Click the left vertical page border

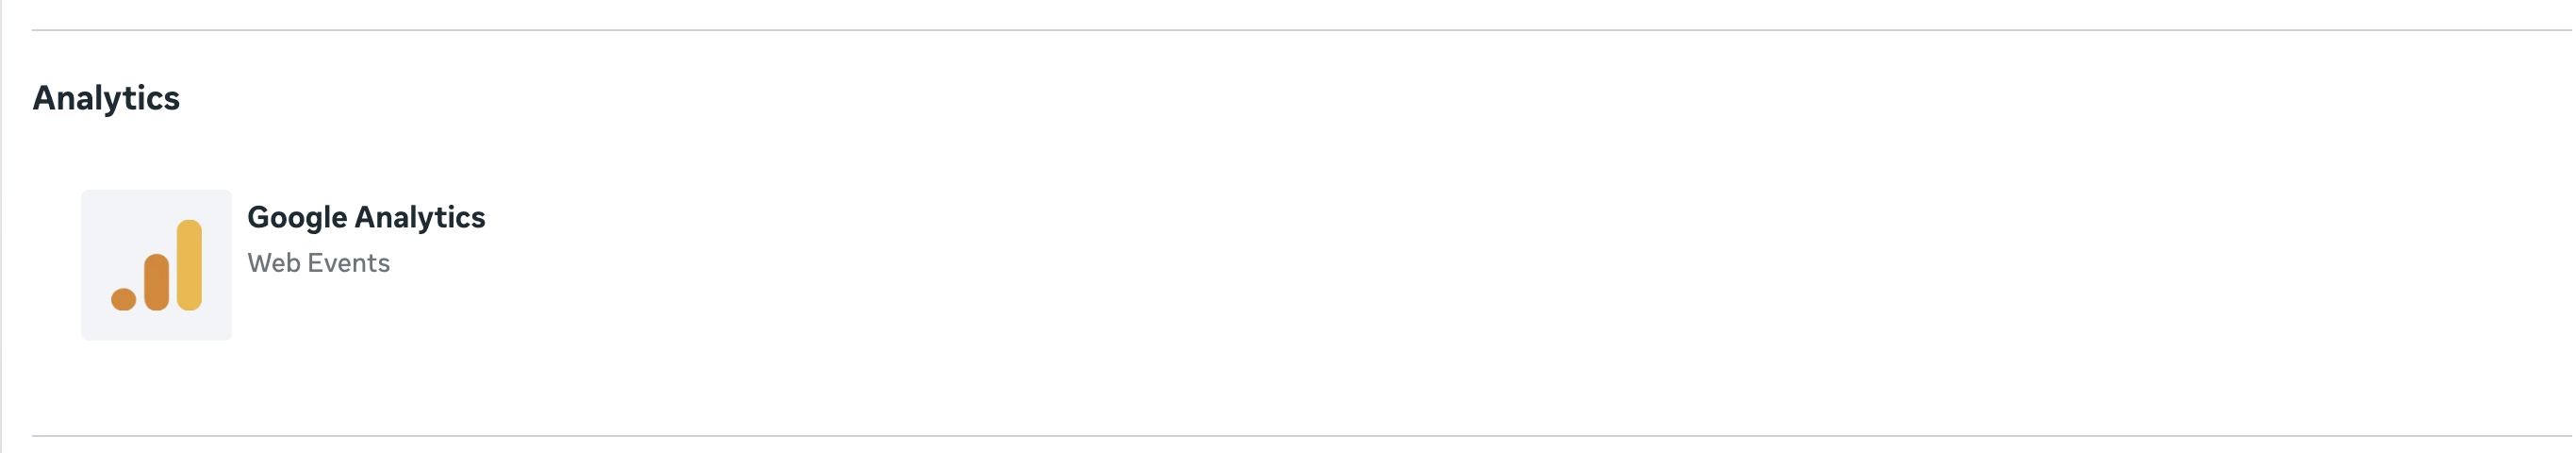(1, 226)
